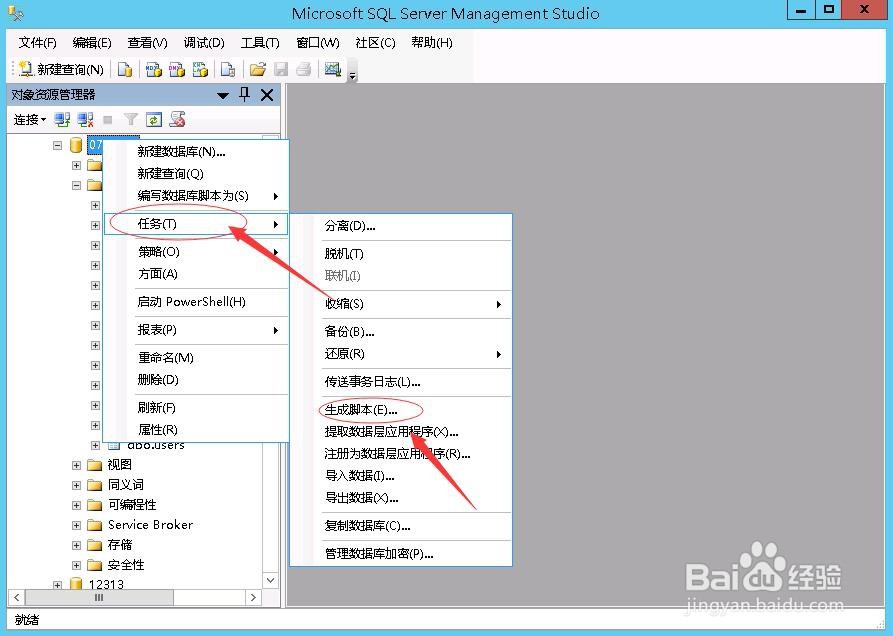
Task: Expand the 同义词 folder node
Action: [x=76, y=485]
